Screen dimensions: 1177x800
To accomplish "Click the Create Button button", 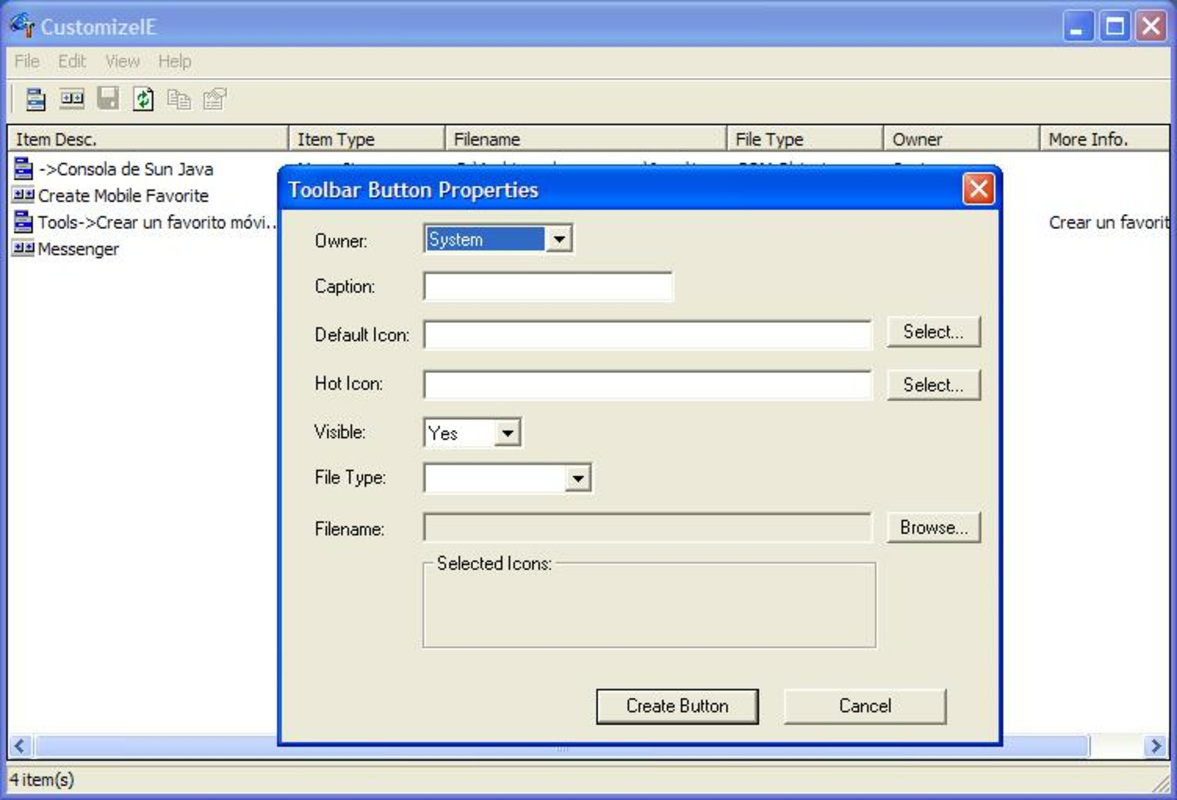I will [x=677, y=706].
